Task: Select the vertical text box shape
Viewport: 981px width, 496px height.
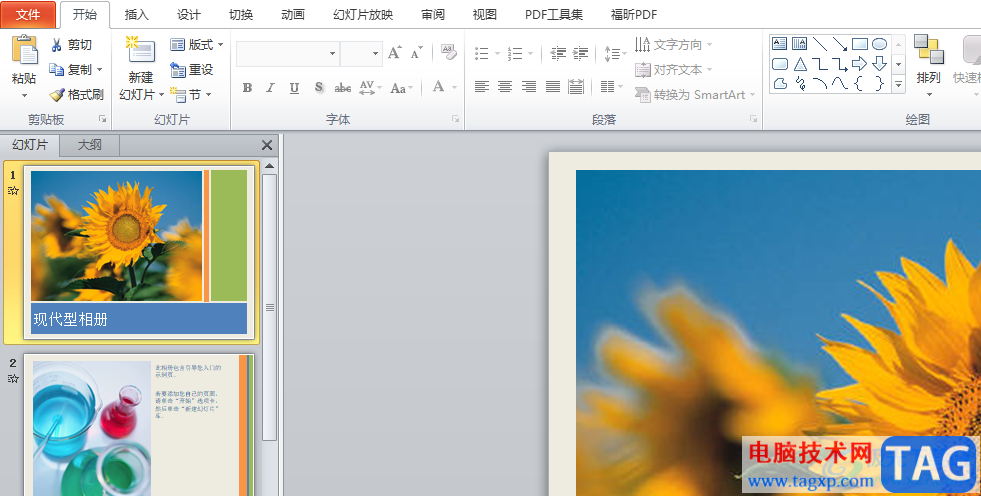Action: click(x=800, y=44)
